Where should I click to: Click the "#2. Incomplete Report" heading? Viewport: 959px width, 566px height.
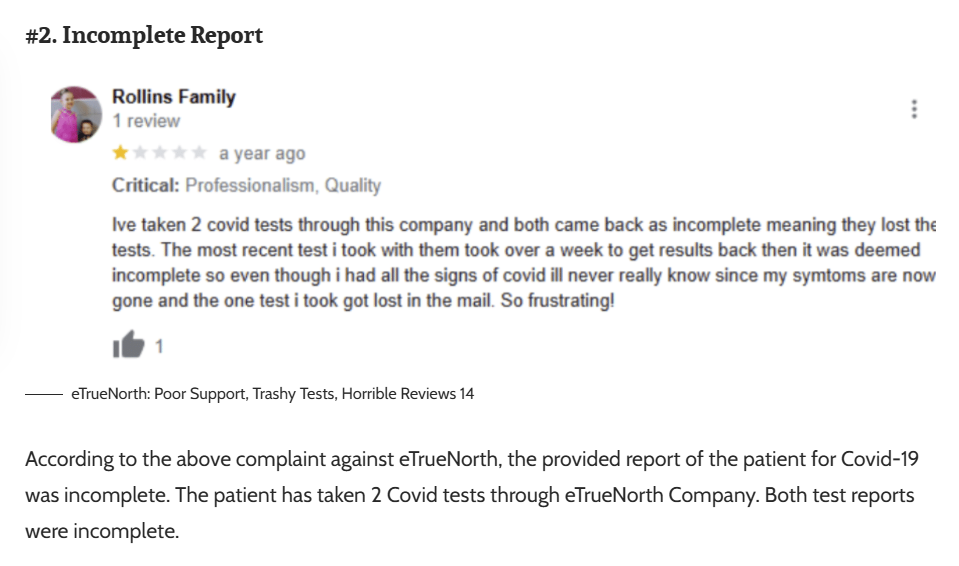tap(144, 36)
